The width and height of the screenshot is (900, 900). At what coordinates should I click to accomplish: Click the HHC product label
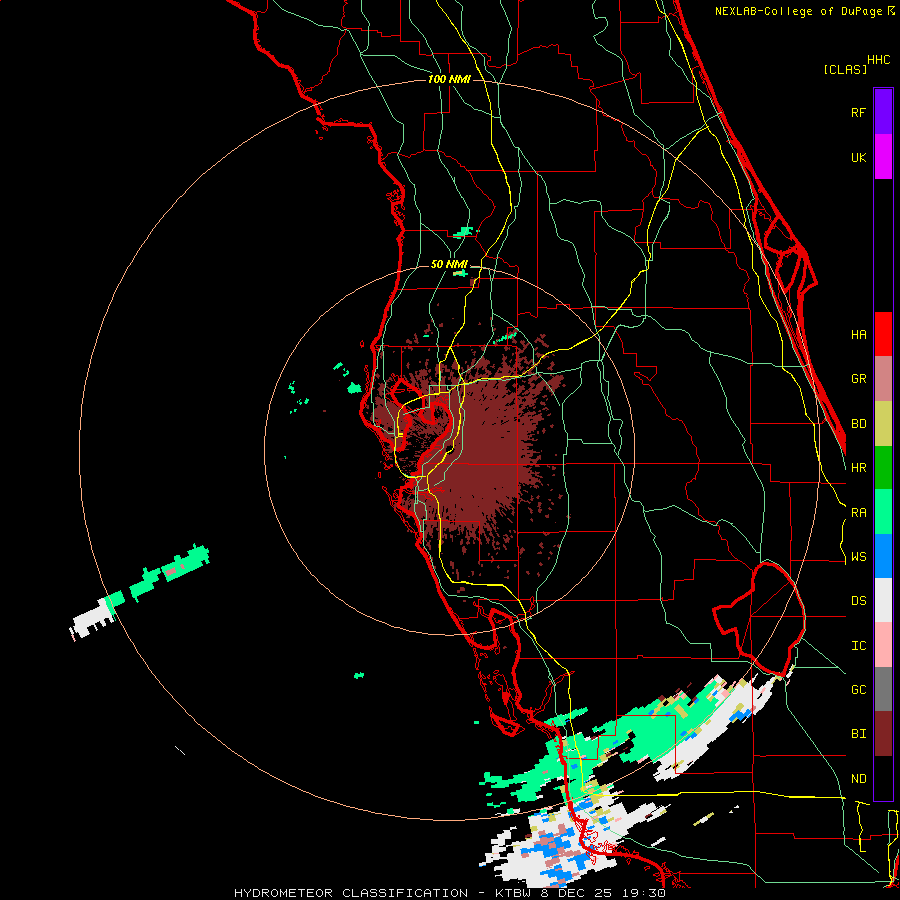pos(879,60)
